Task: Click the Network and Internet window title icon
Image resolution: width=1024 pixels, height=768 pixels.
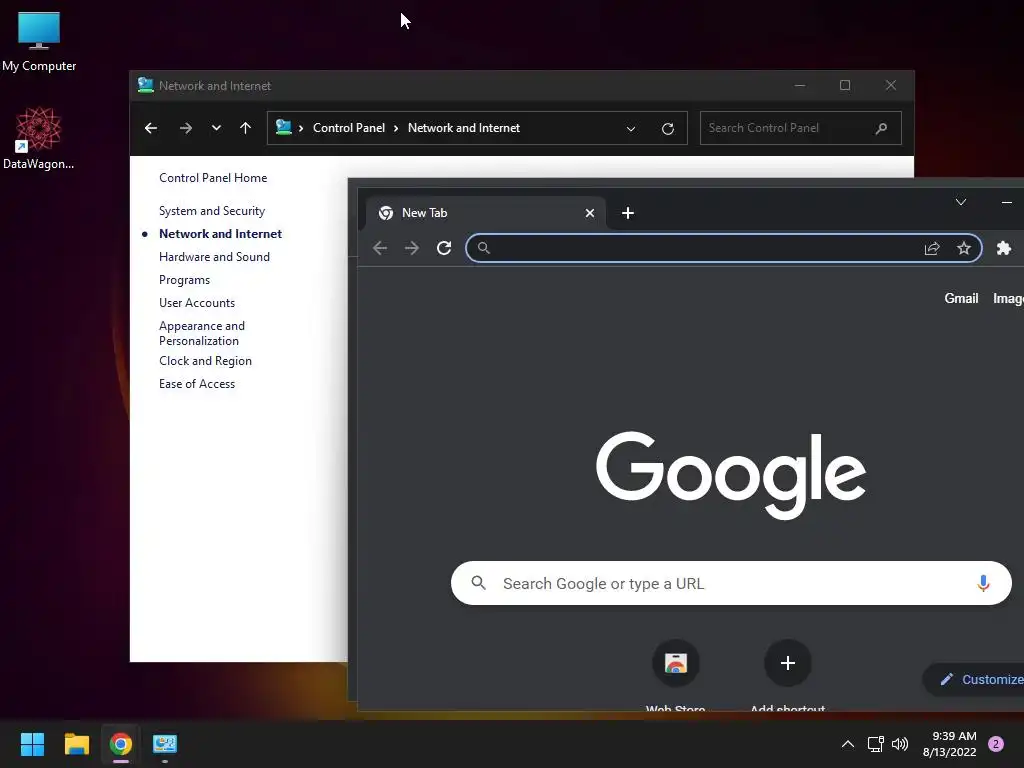Action: (145, 85)
